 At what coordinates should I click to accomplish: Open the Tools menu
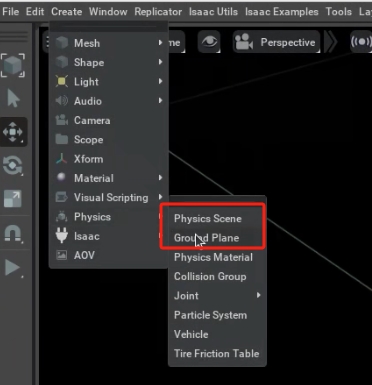coord(339,12)
